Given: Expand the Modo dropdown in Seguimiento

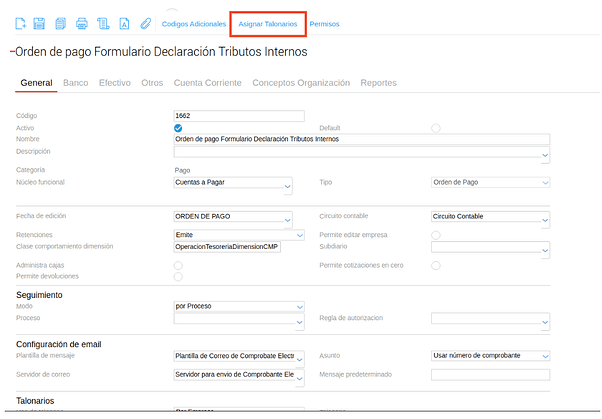Looking at the screenshot, I should [x=239, y=306].
